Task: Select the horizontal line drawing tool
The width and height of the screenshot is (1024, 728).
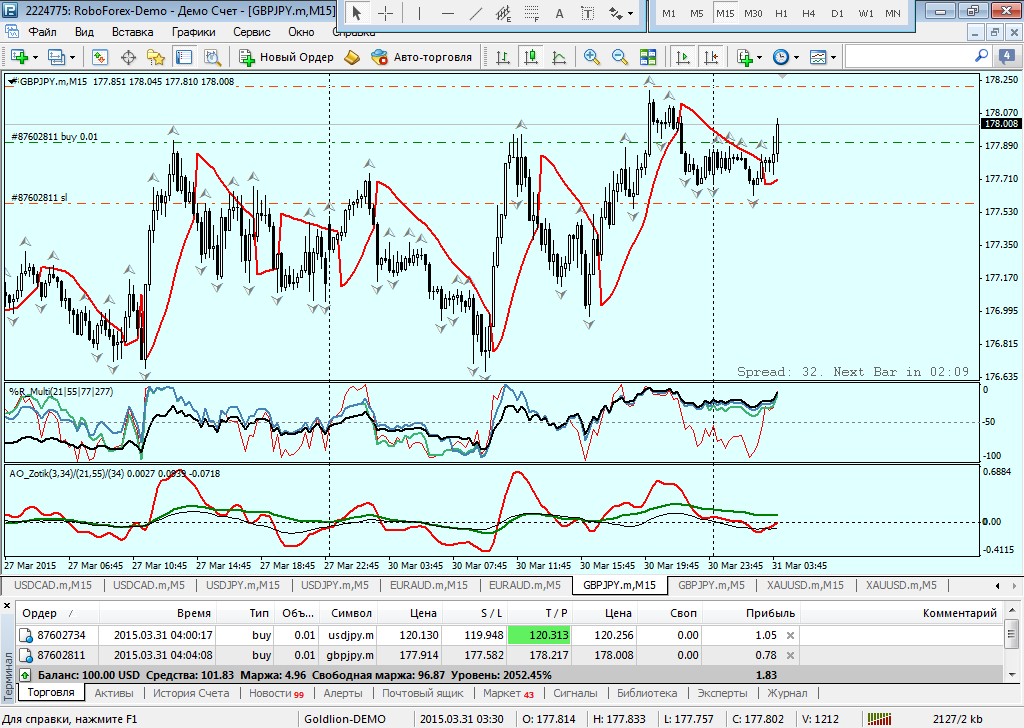Action: coord(447,13)
